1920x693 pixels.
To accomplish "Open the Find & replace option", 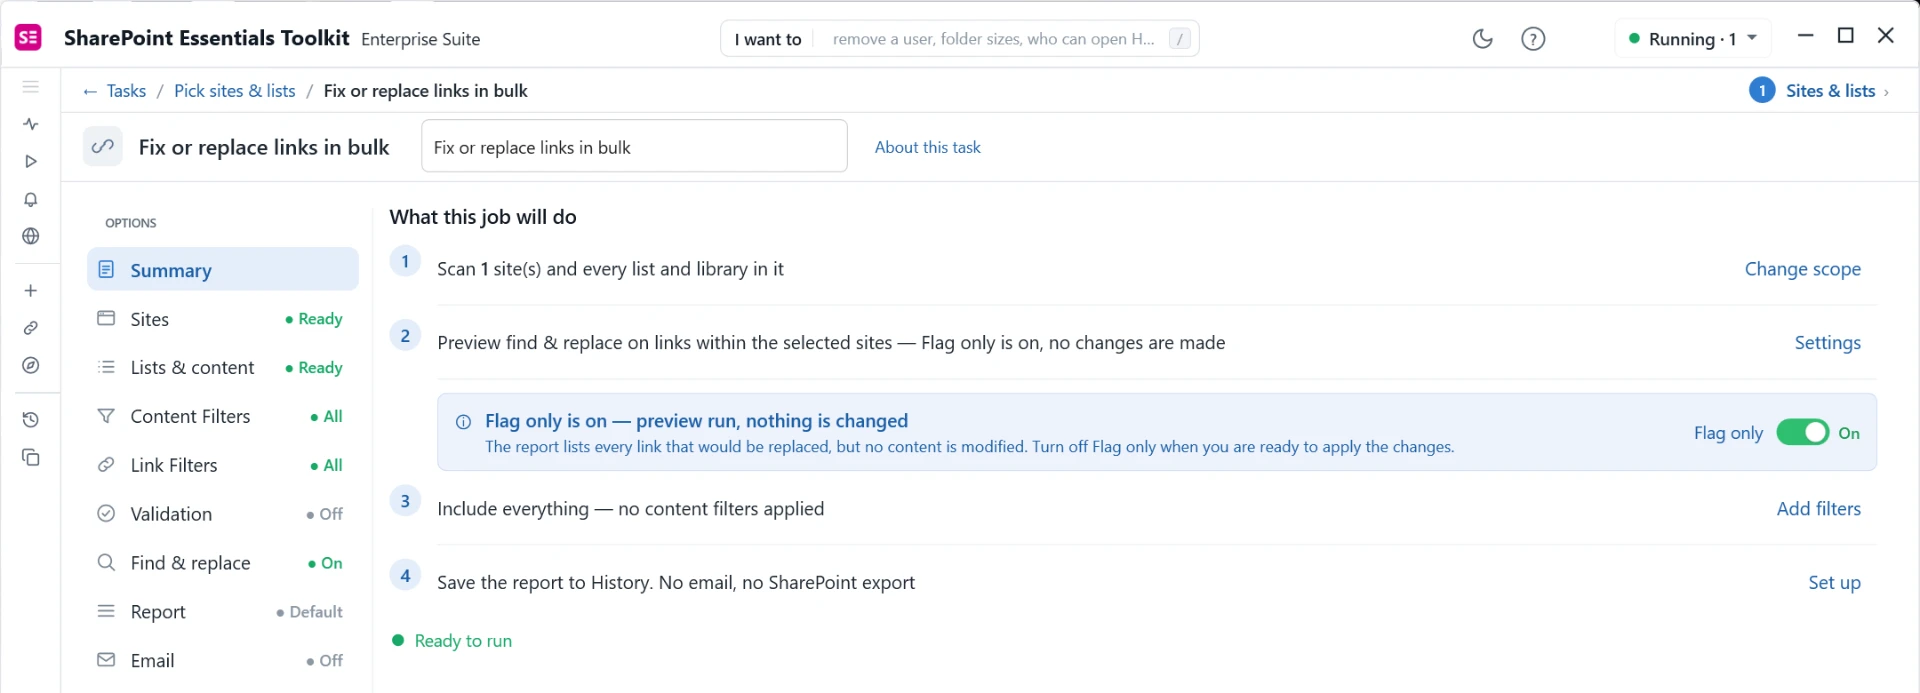I will (x=223, y=563).
